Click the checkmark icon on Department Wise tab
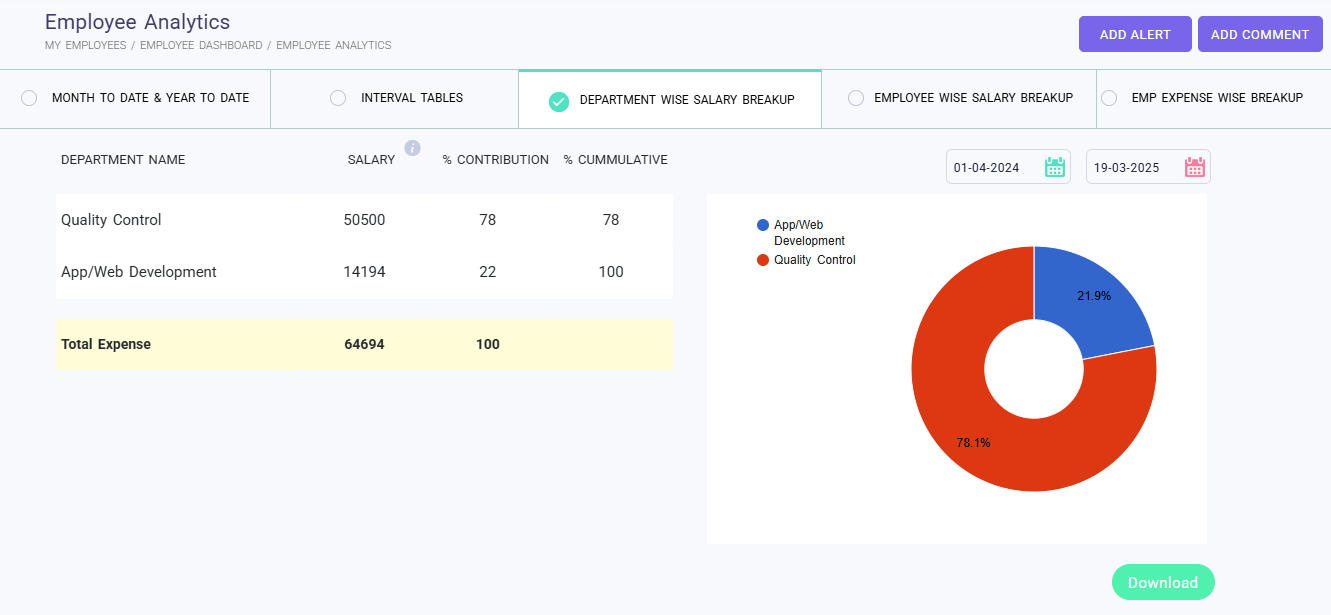The width and height of the screenshot is (1331, 615). click(559, 101)
